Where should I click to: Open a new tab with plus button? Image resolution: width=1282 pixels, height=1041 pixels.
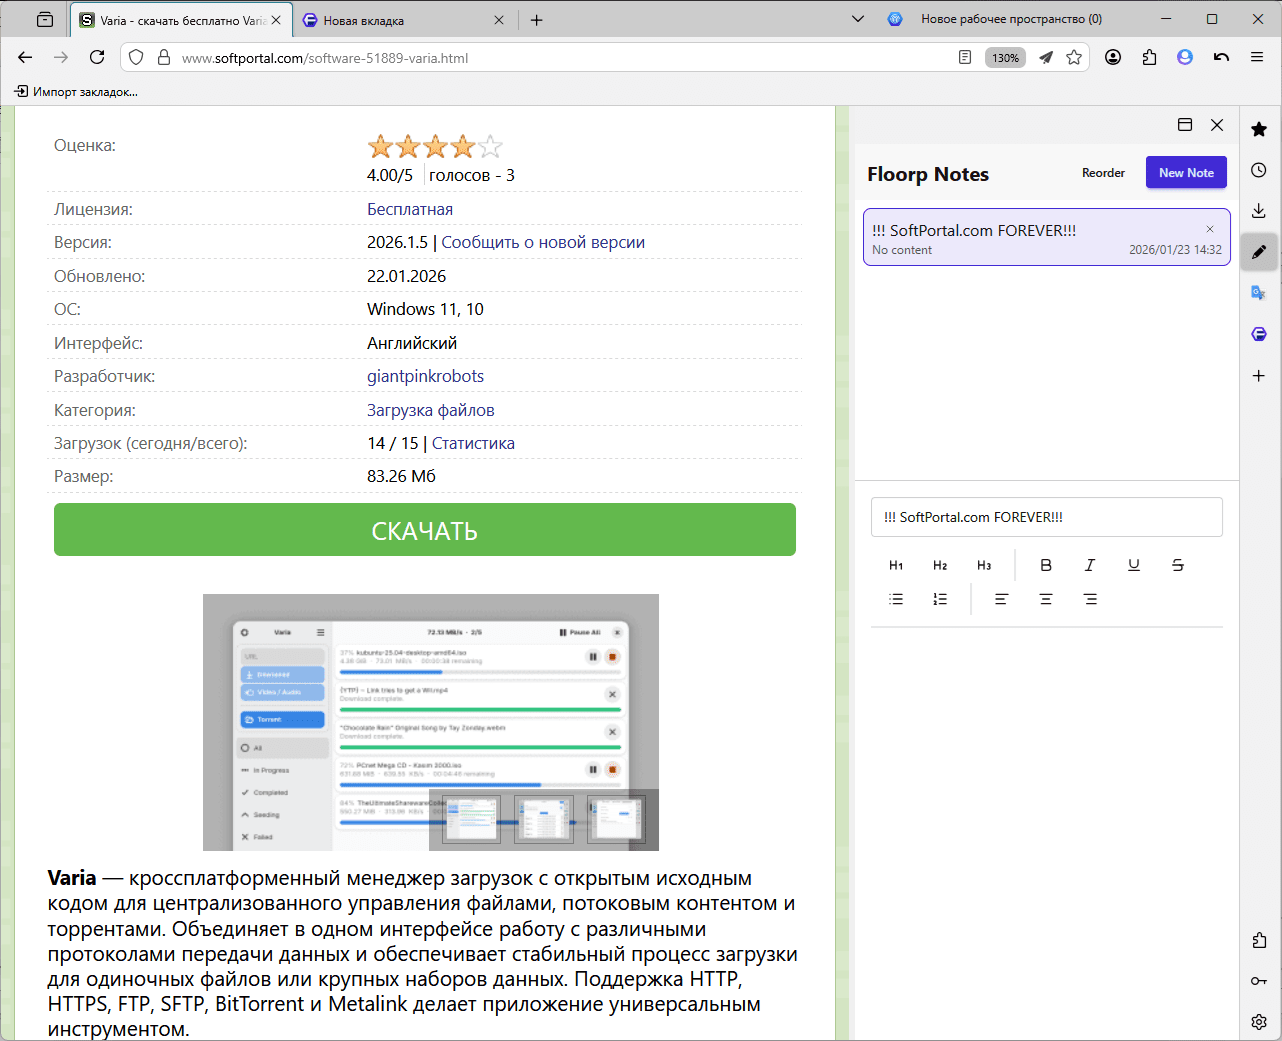537,20
